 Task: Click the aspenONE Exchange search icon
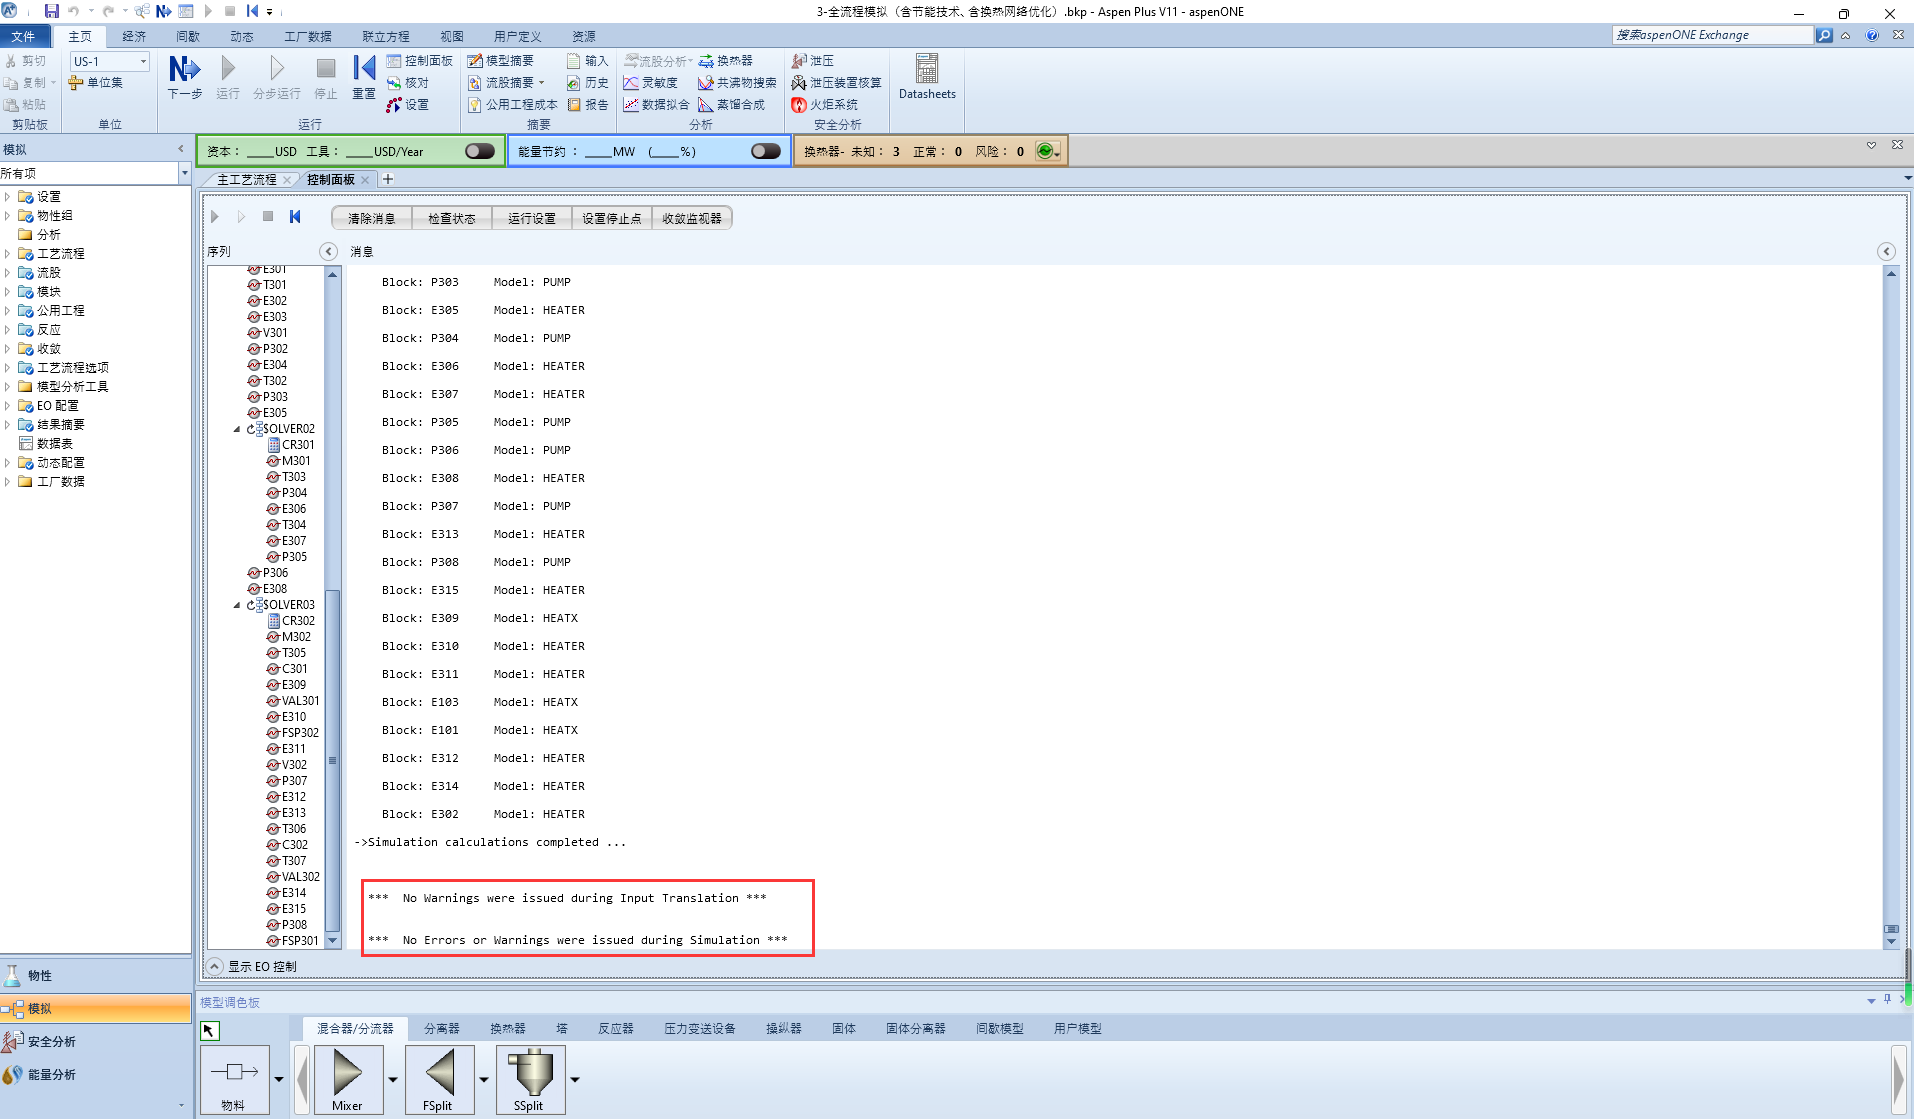(1824, 35)
